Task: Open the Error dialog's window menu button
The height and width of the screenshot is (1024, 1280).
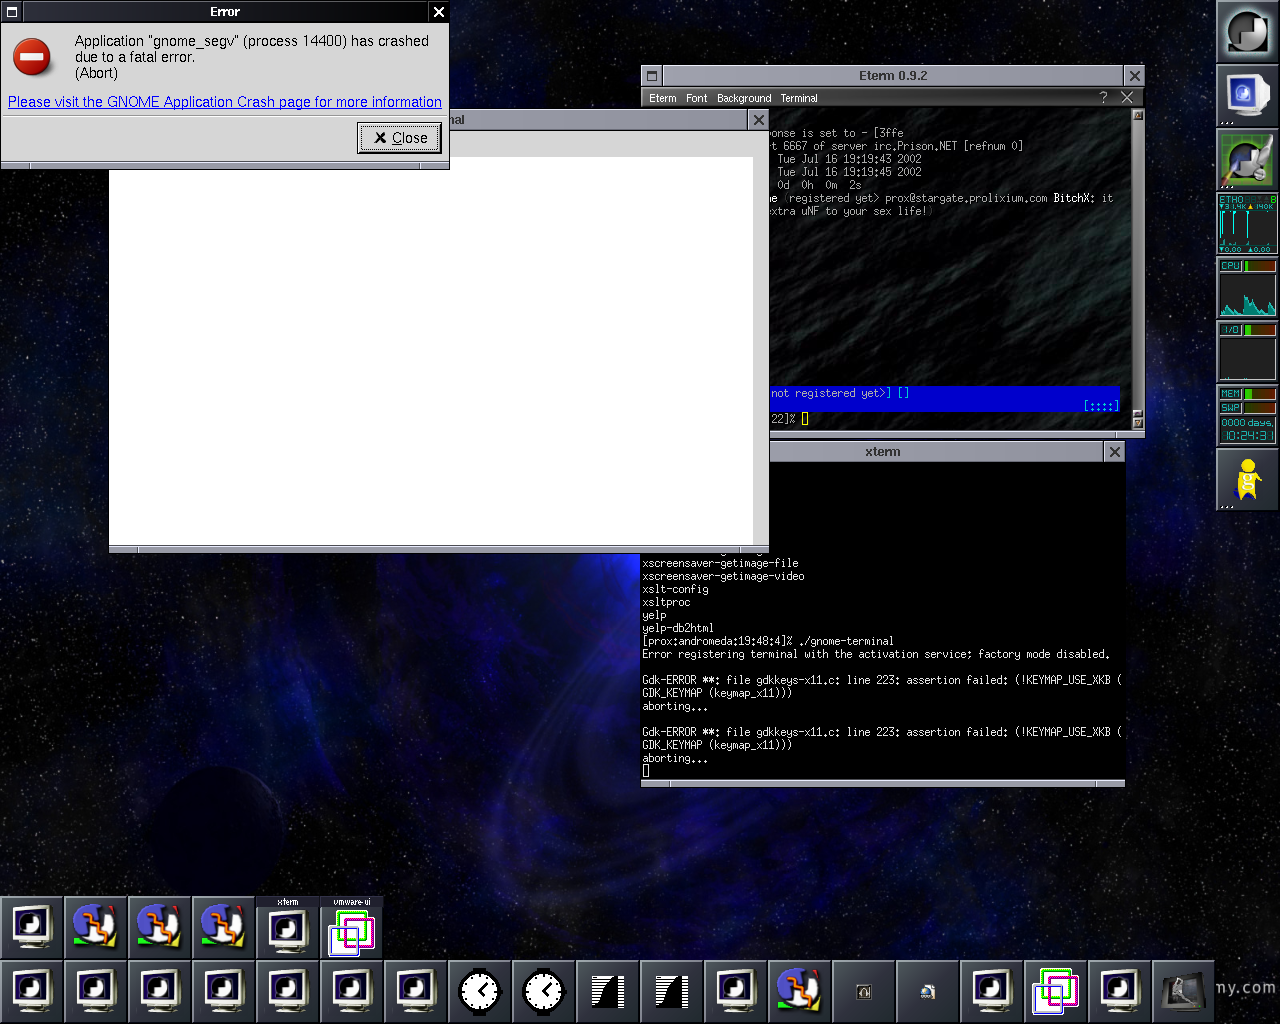Action: pyautogui.click(x=12, y=12)
